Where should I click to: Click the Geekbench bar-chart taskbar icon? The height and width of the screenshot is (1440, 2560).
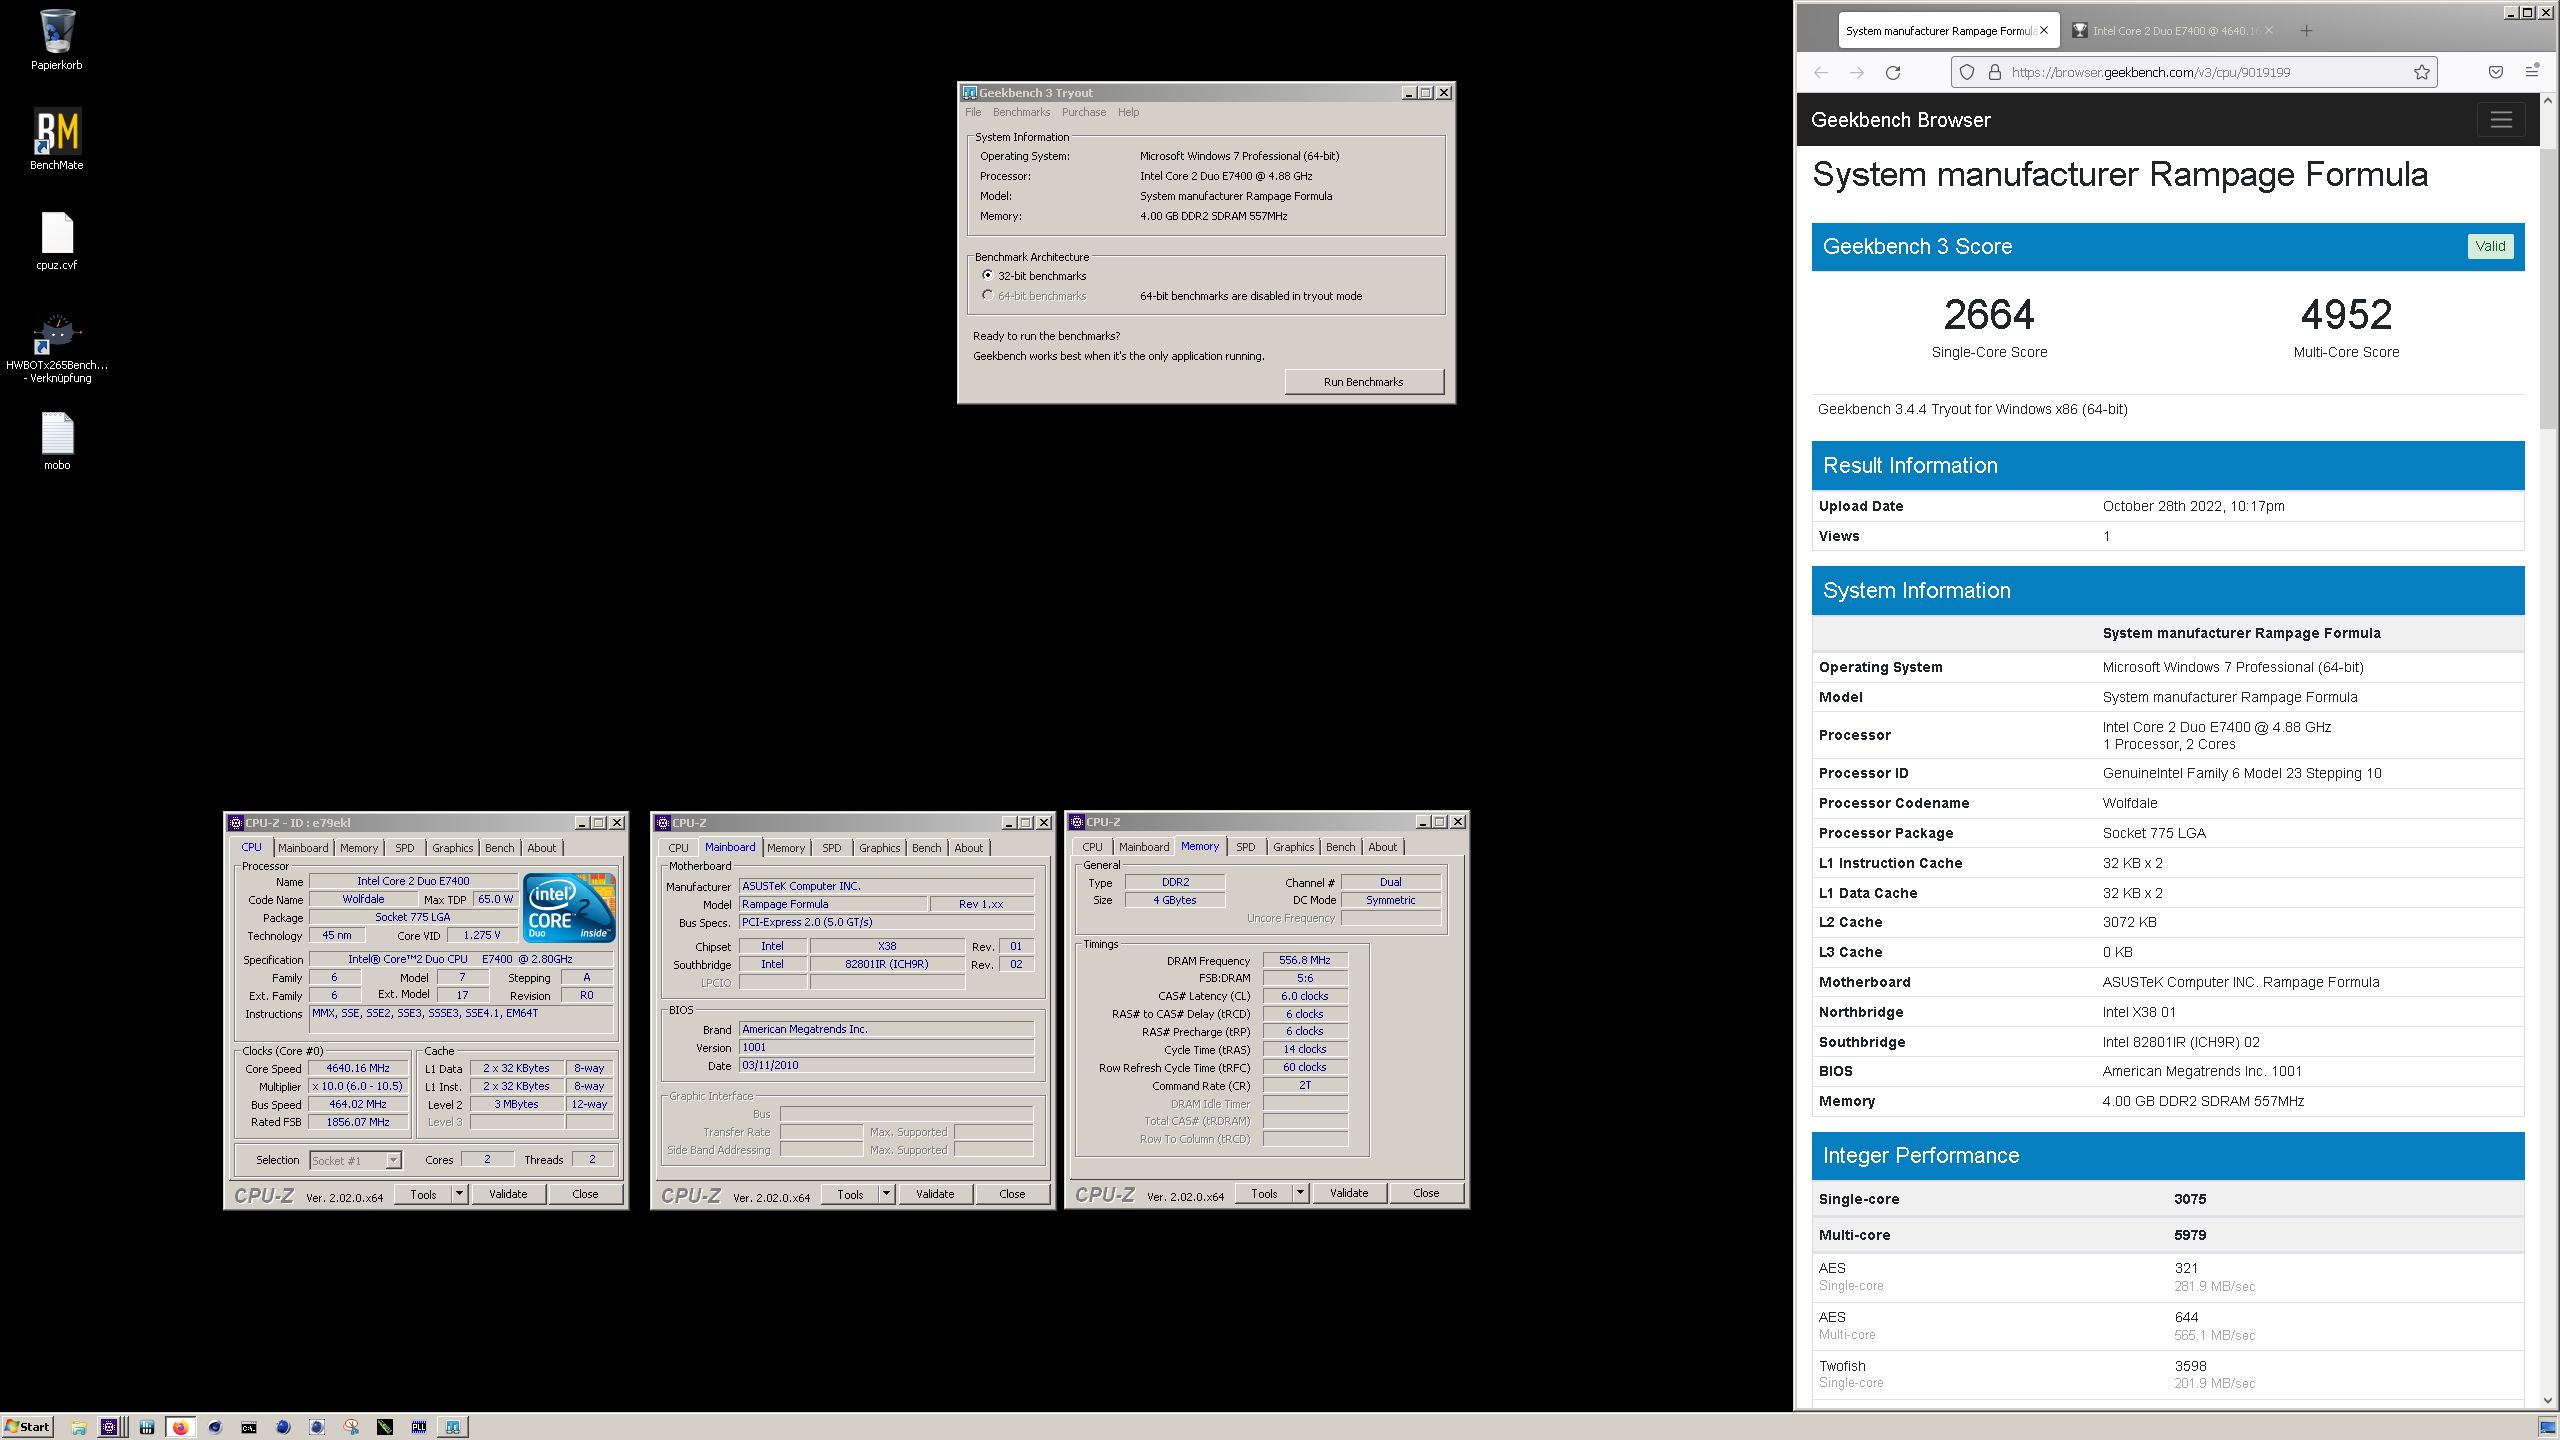point(147,1427)
